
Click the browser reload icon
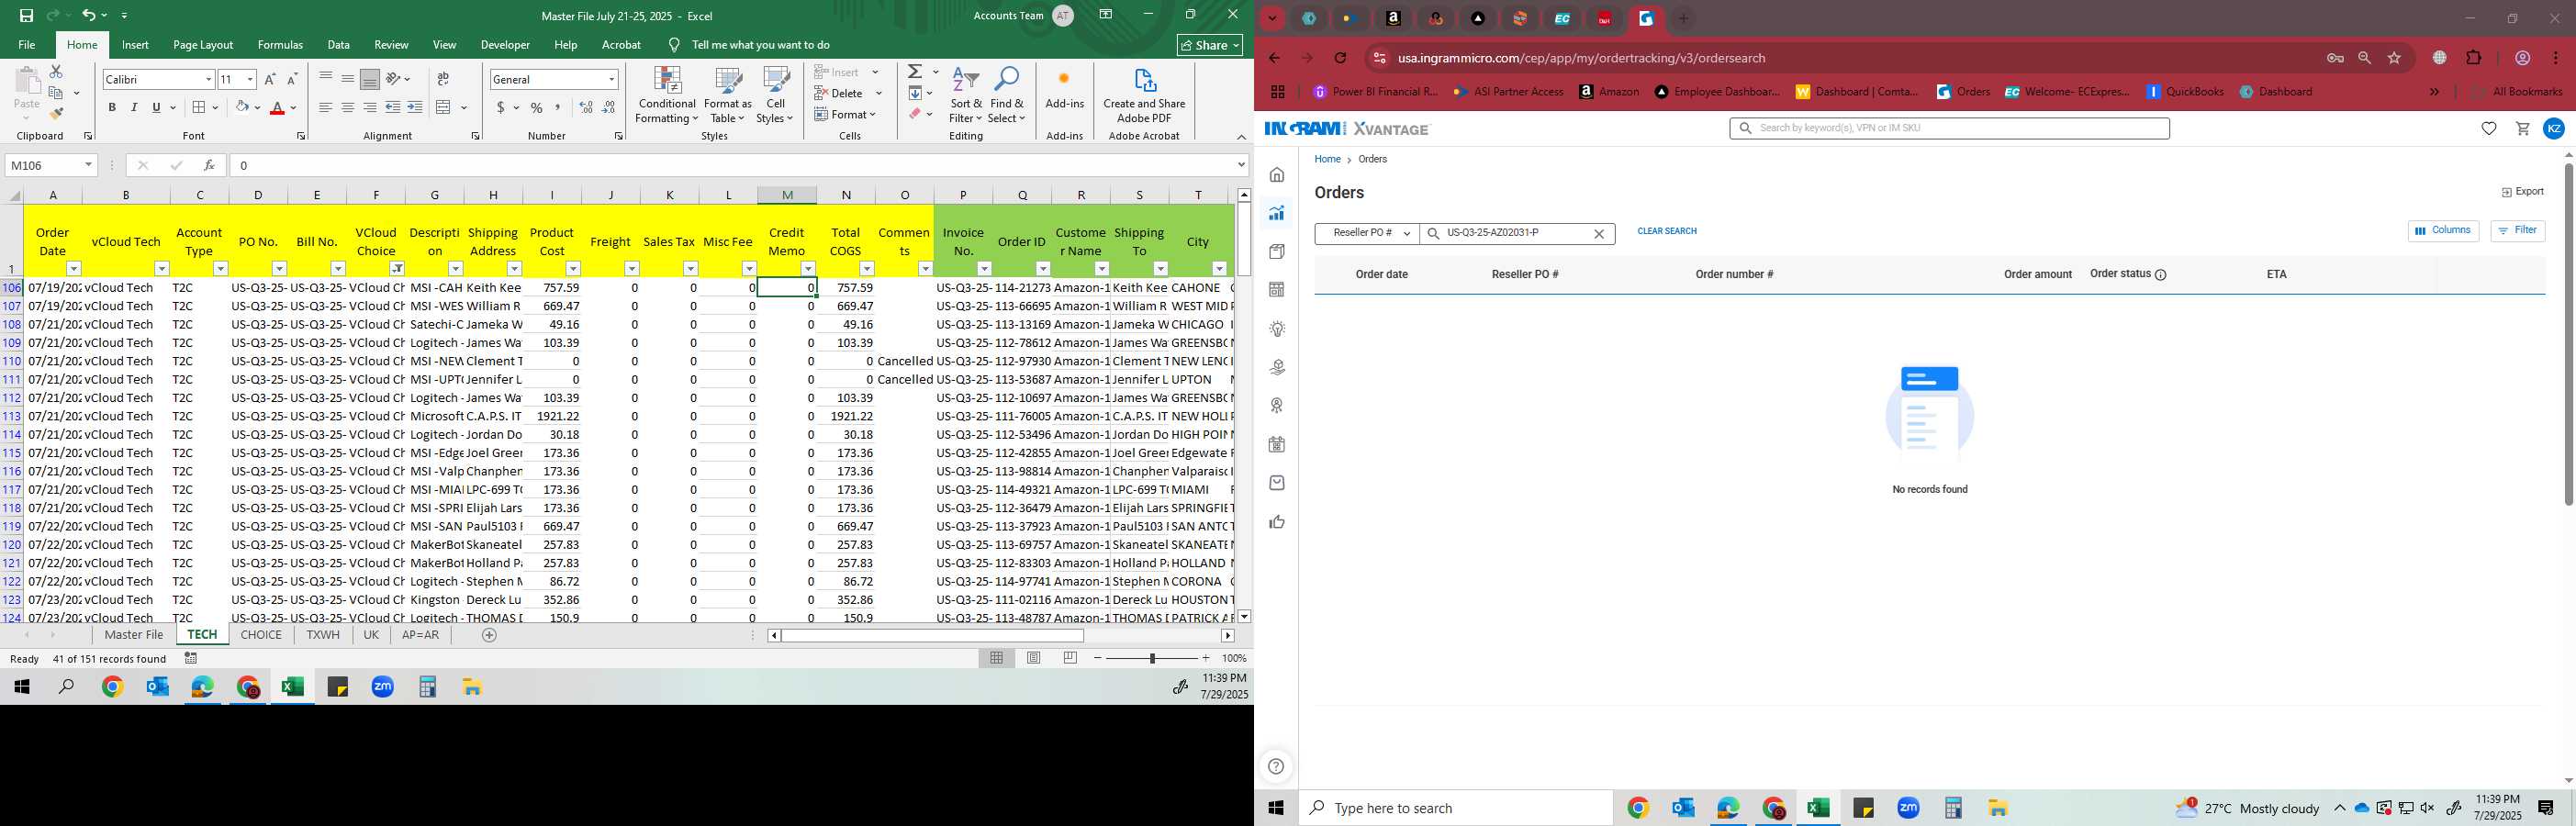point(1341,58)
